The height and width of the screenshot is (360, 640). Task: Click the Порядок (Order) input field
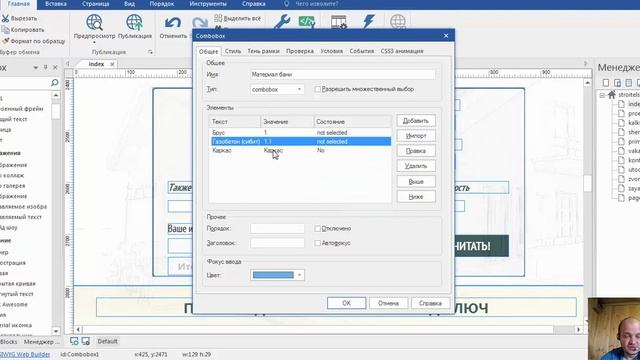278,229
